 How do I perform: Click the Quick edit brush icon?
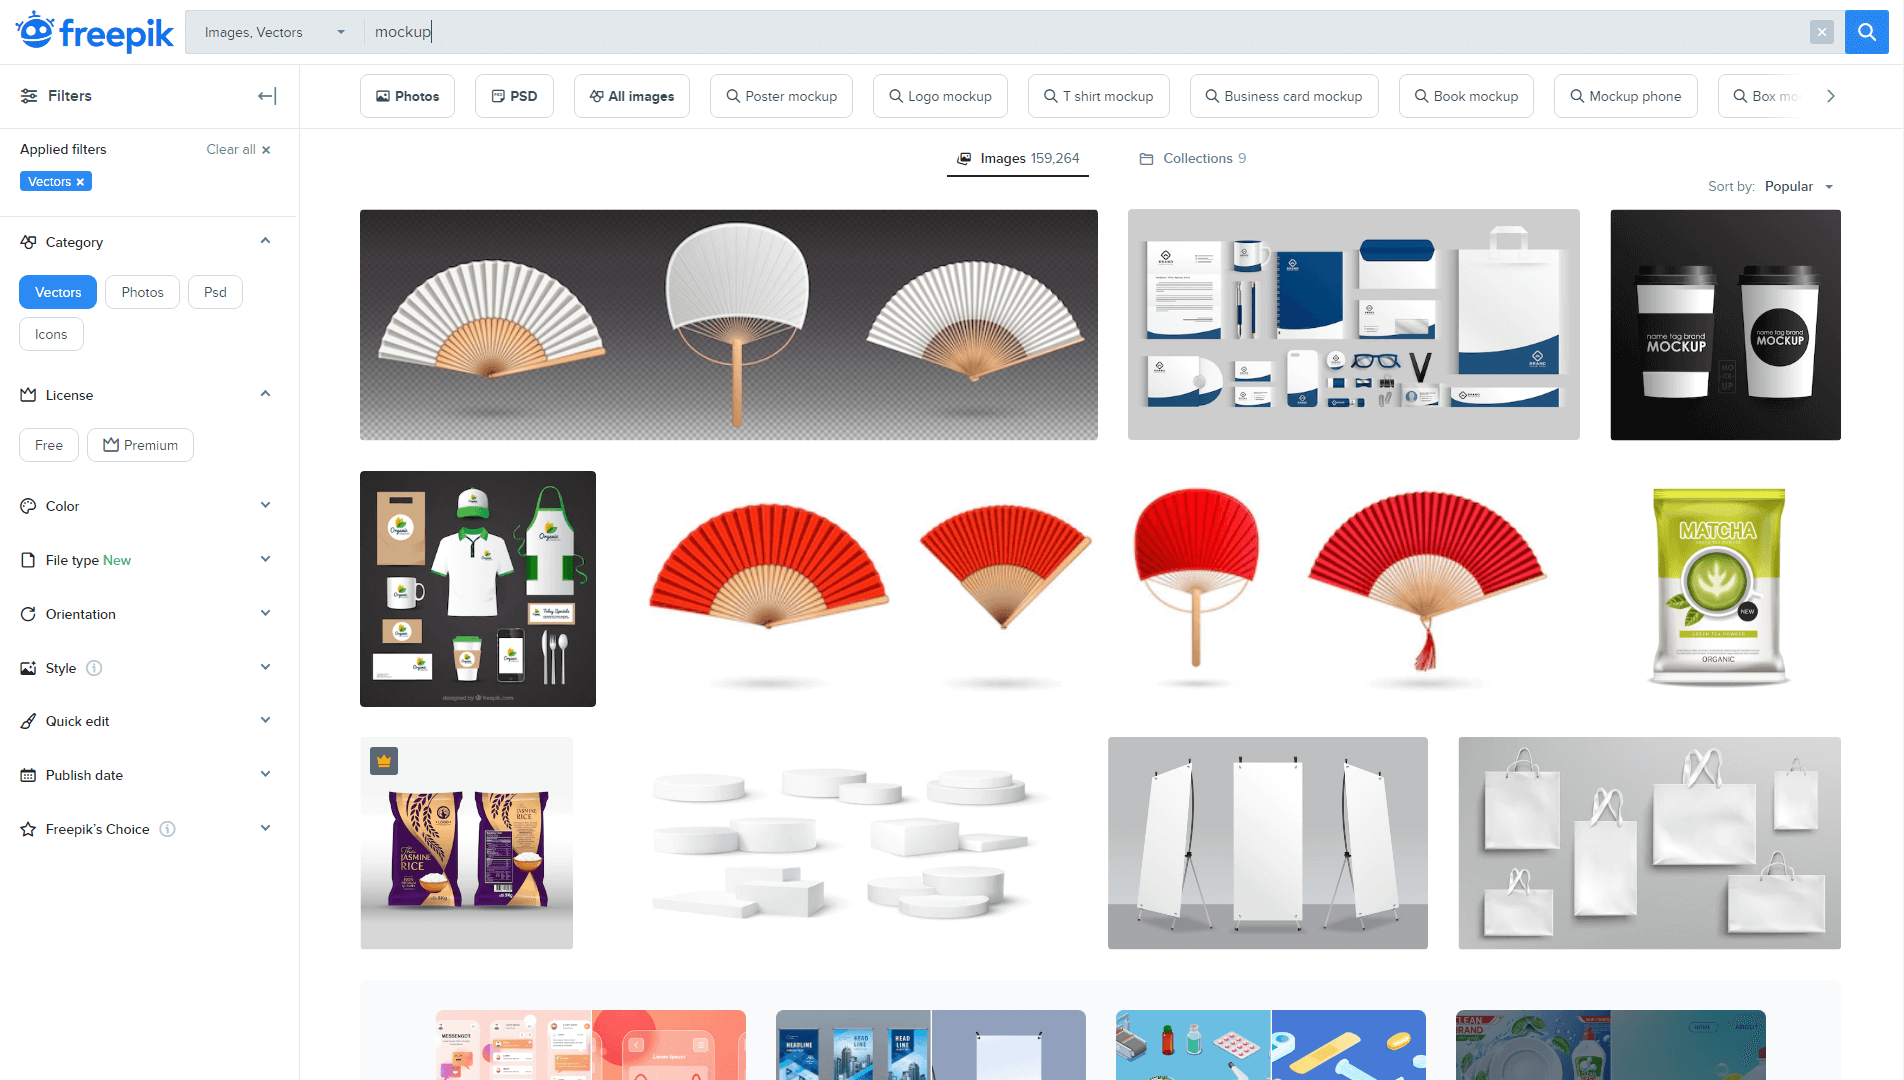click(x=28, y=721)
